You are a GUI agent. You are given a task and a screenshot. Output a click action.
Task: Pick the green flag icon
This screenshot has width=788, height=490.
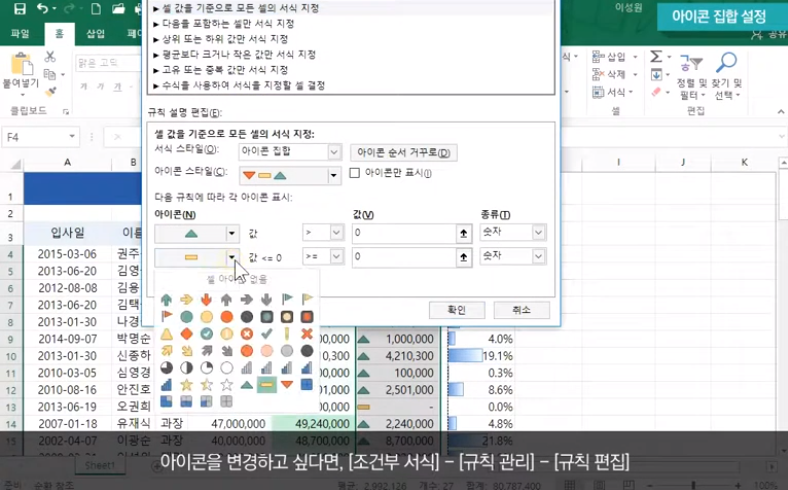click(x=287, y=300)
